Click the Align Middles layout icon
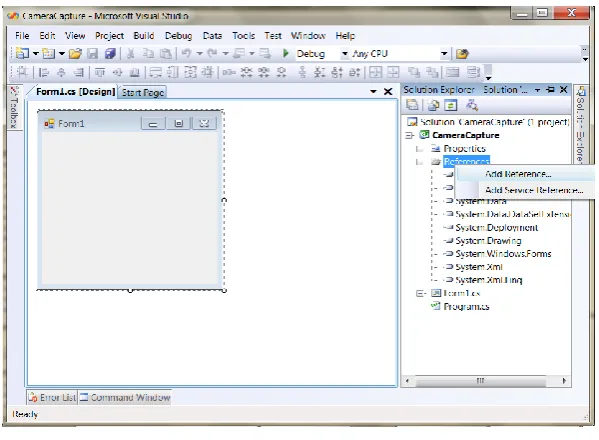599x440 pixels. point(117,72)
